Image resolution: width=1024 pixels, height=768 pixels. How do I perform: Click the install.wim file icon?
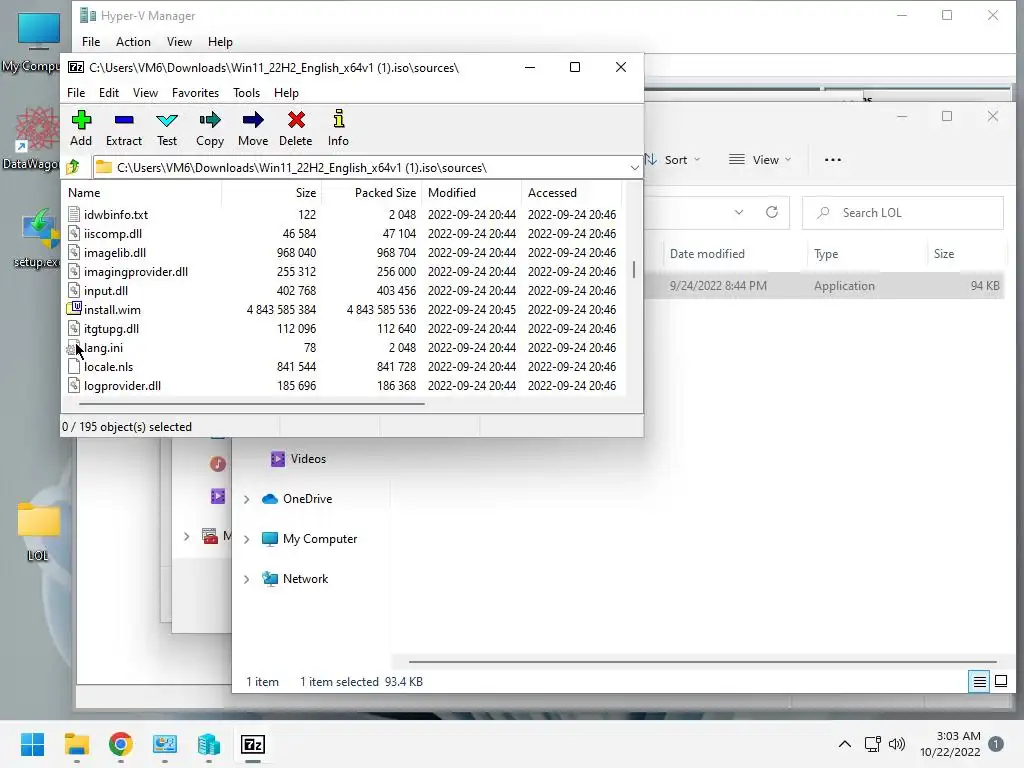click(x=74, y=309)
